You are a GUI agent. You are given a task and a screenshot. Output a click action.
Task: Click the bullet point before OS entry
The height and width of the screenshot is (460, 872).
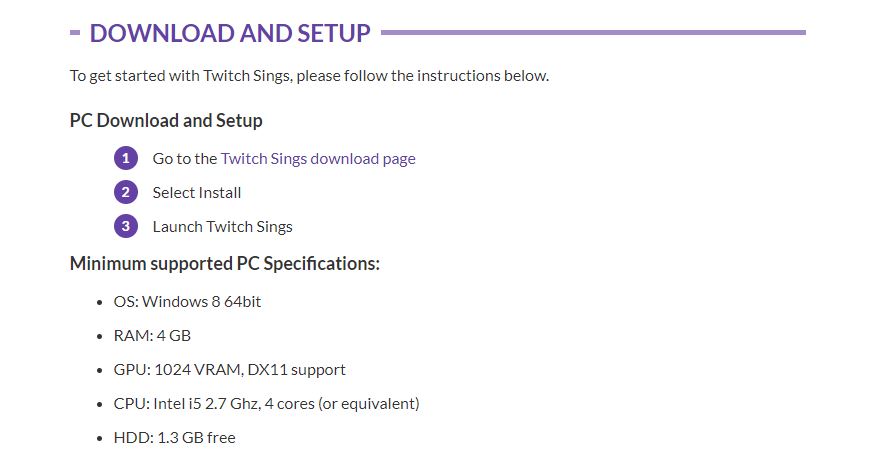[x=100, y=303]
